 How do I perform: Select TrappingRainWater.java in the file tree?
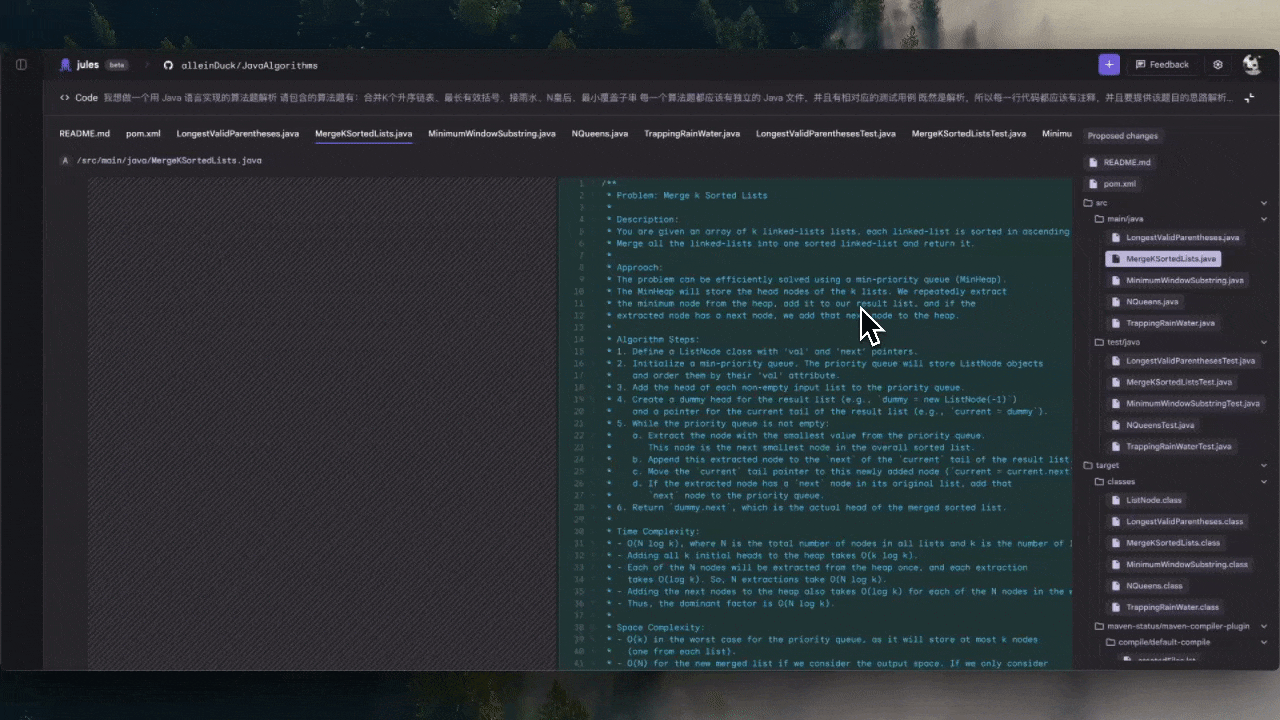1164,324
